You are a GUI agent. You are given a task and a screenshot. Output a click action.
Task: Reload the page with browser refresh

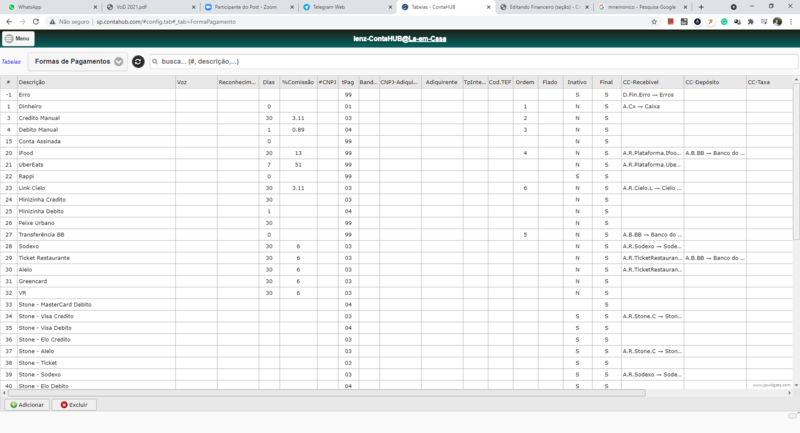(36, 22)
